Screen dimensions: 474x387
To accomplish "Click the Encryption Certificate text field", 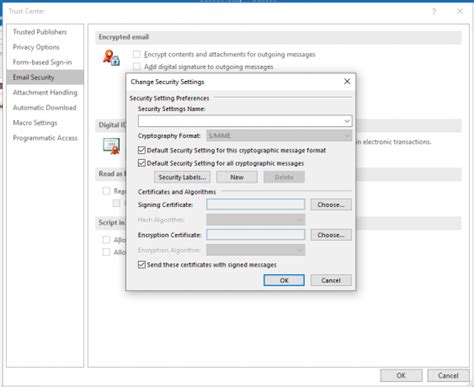I will click(256, 235).
